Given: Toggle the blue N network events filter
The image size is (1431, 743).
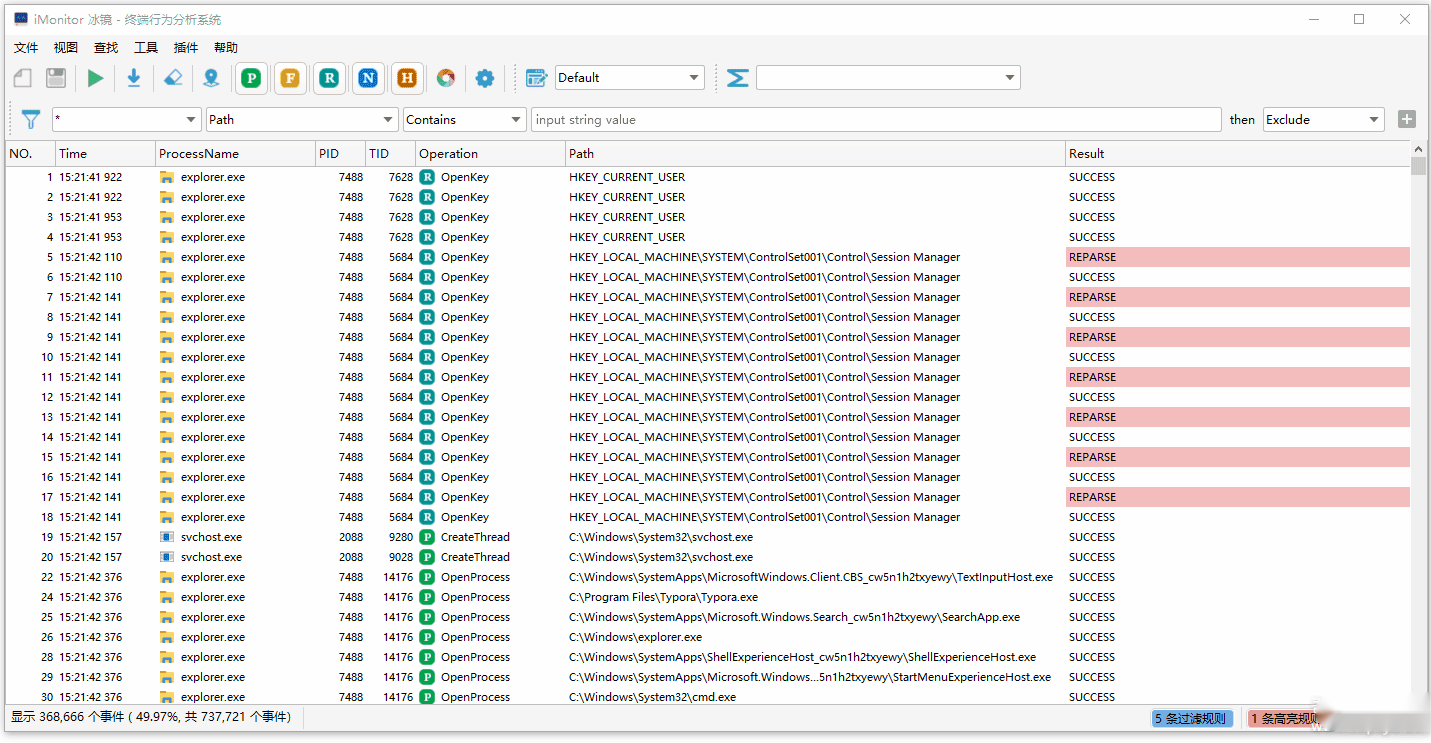Looking at the screenshot, I should (x=368, y=78).
